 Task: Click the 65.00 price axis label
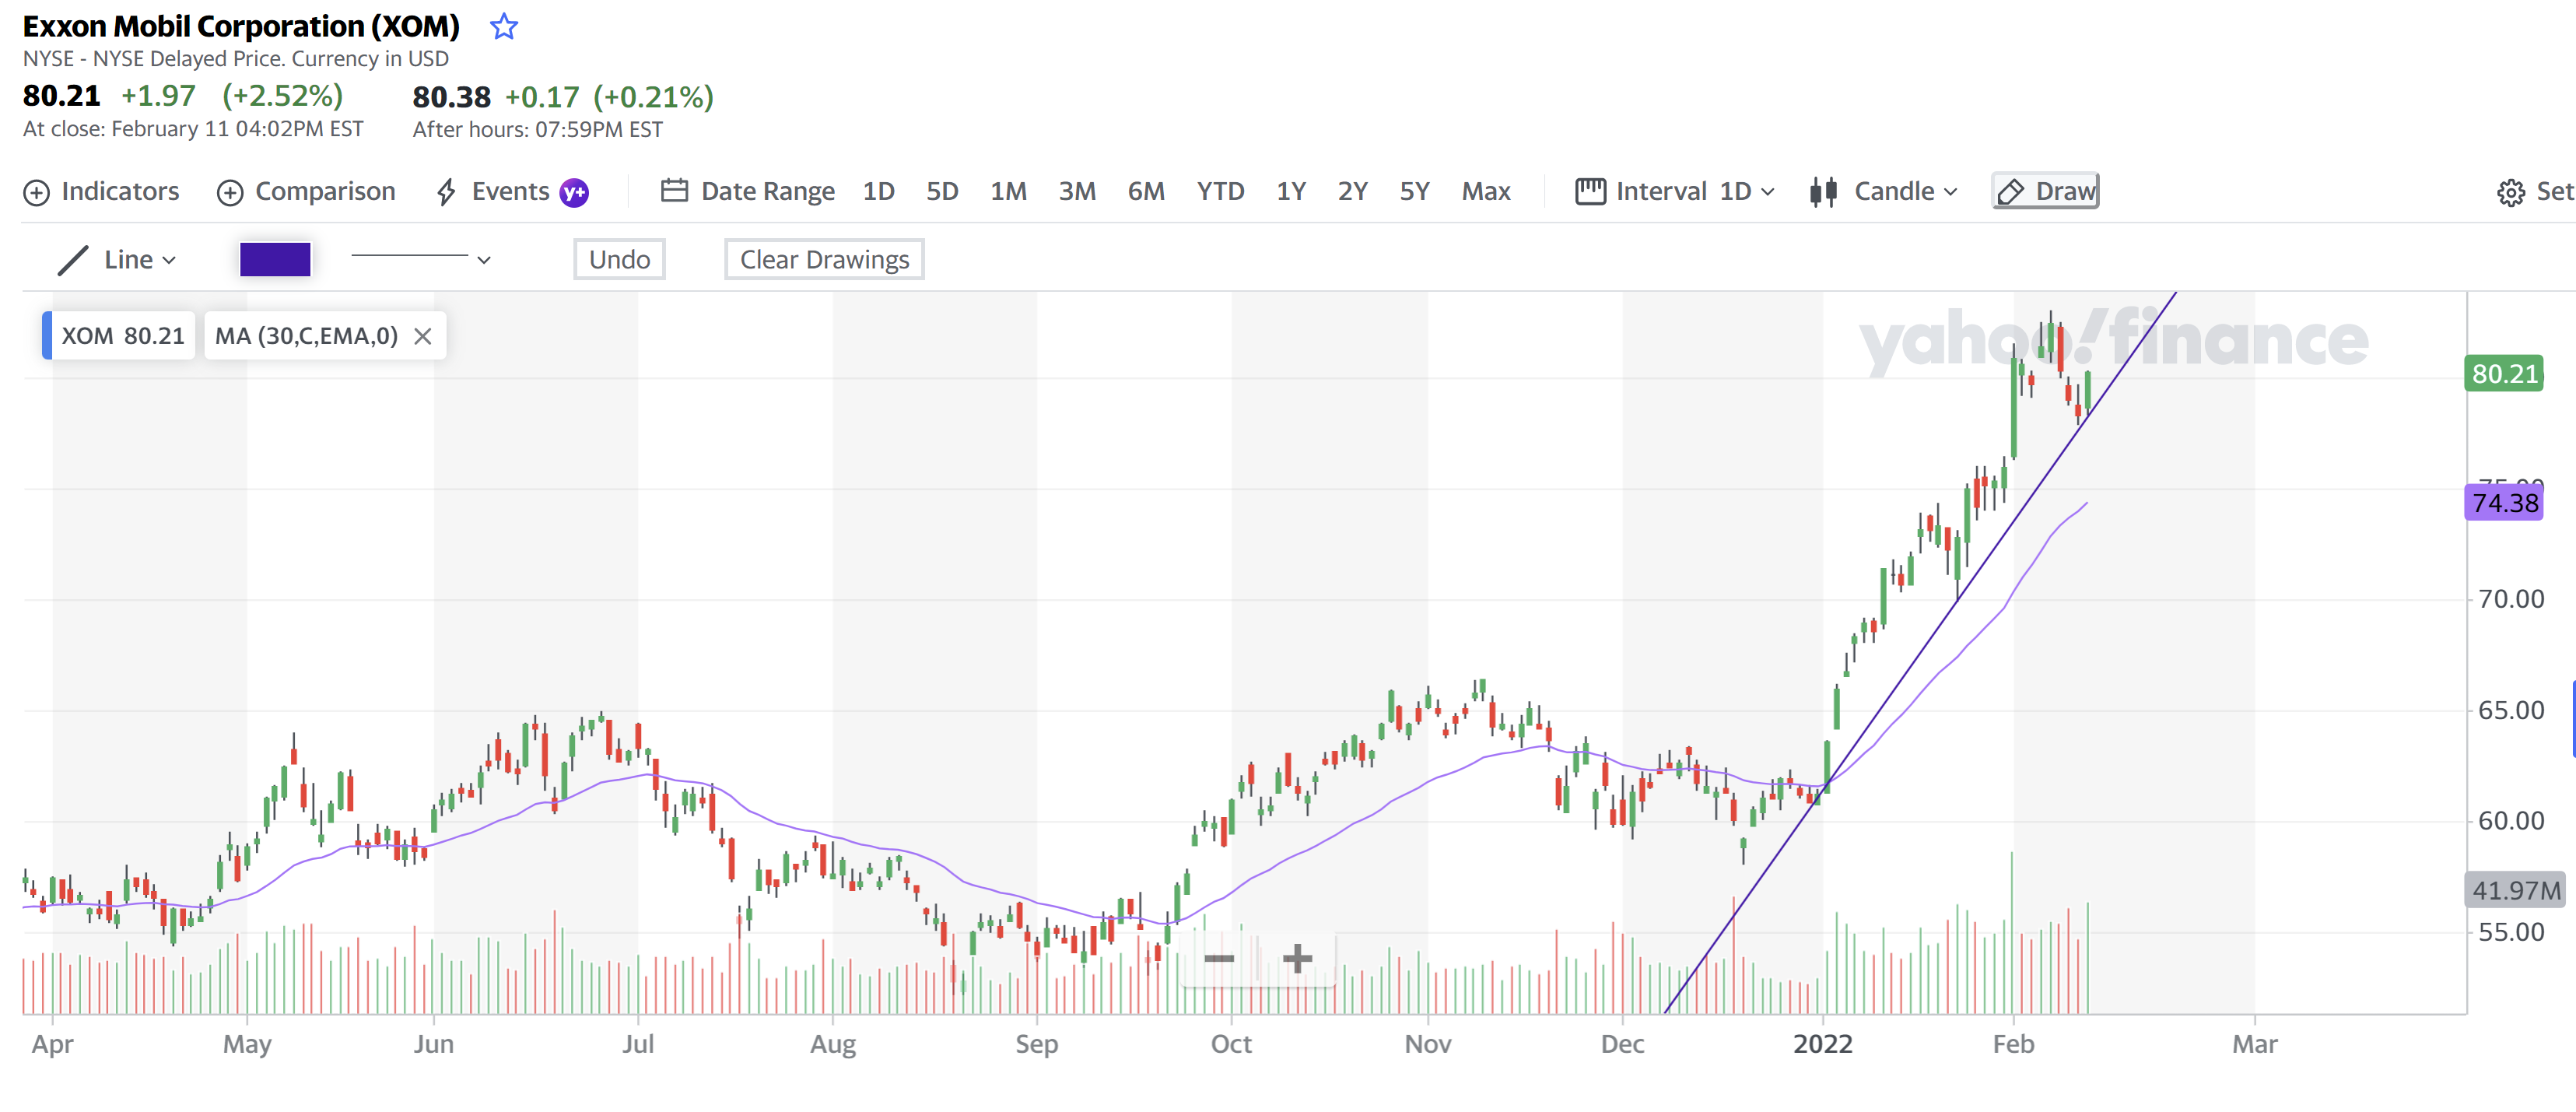click(x=2510, y=710)
